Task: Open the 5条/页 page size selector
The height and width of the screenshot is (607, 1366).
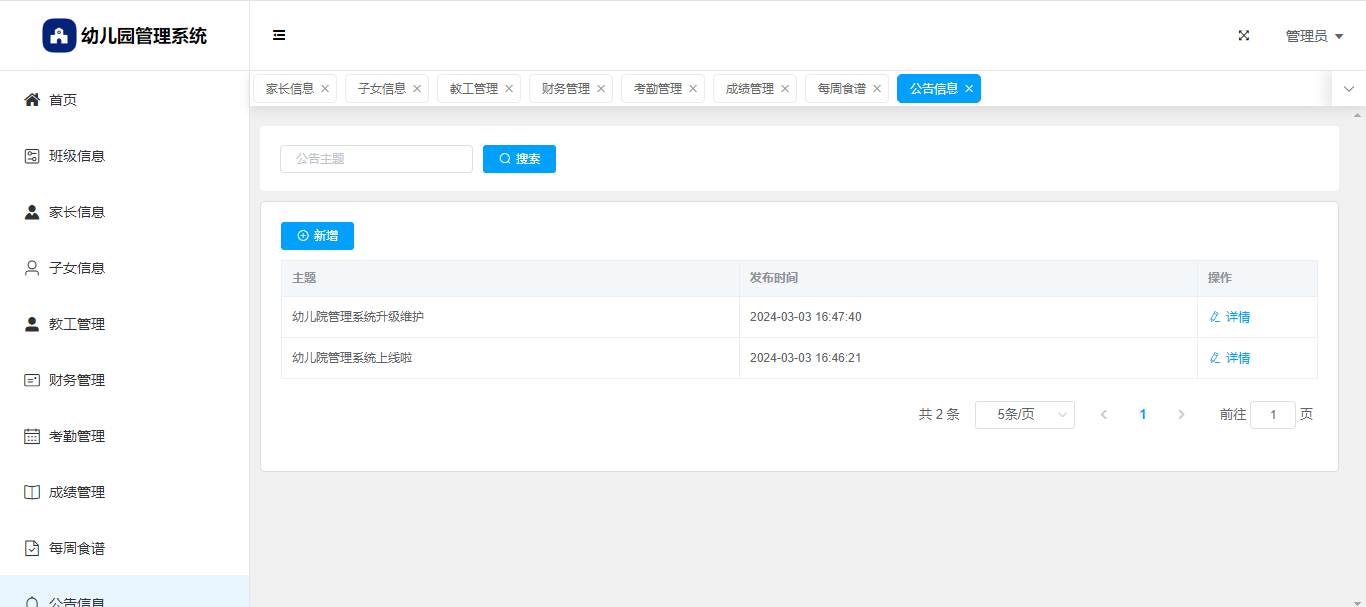Action: click(x=1024, y=415)
